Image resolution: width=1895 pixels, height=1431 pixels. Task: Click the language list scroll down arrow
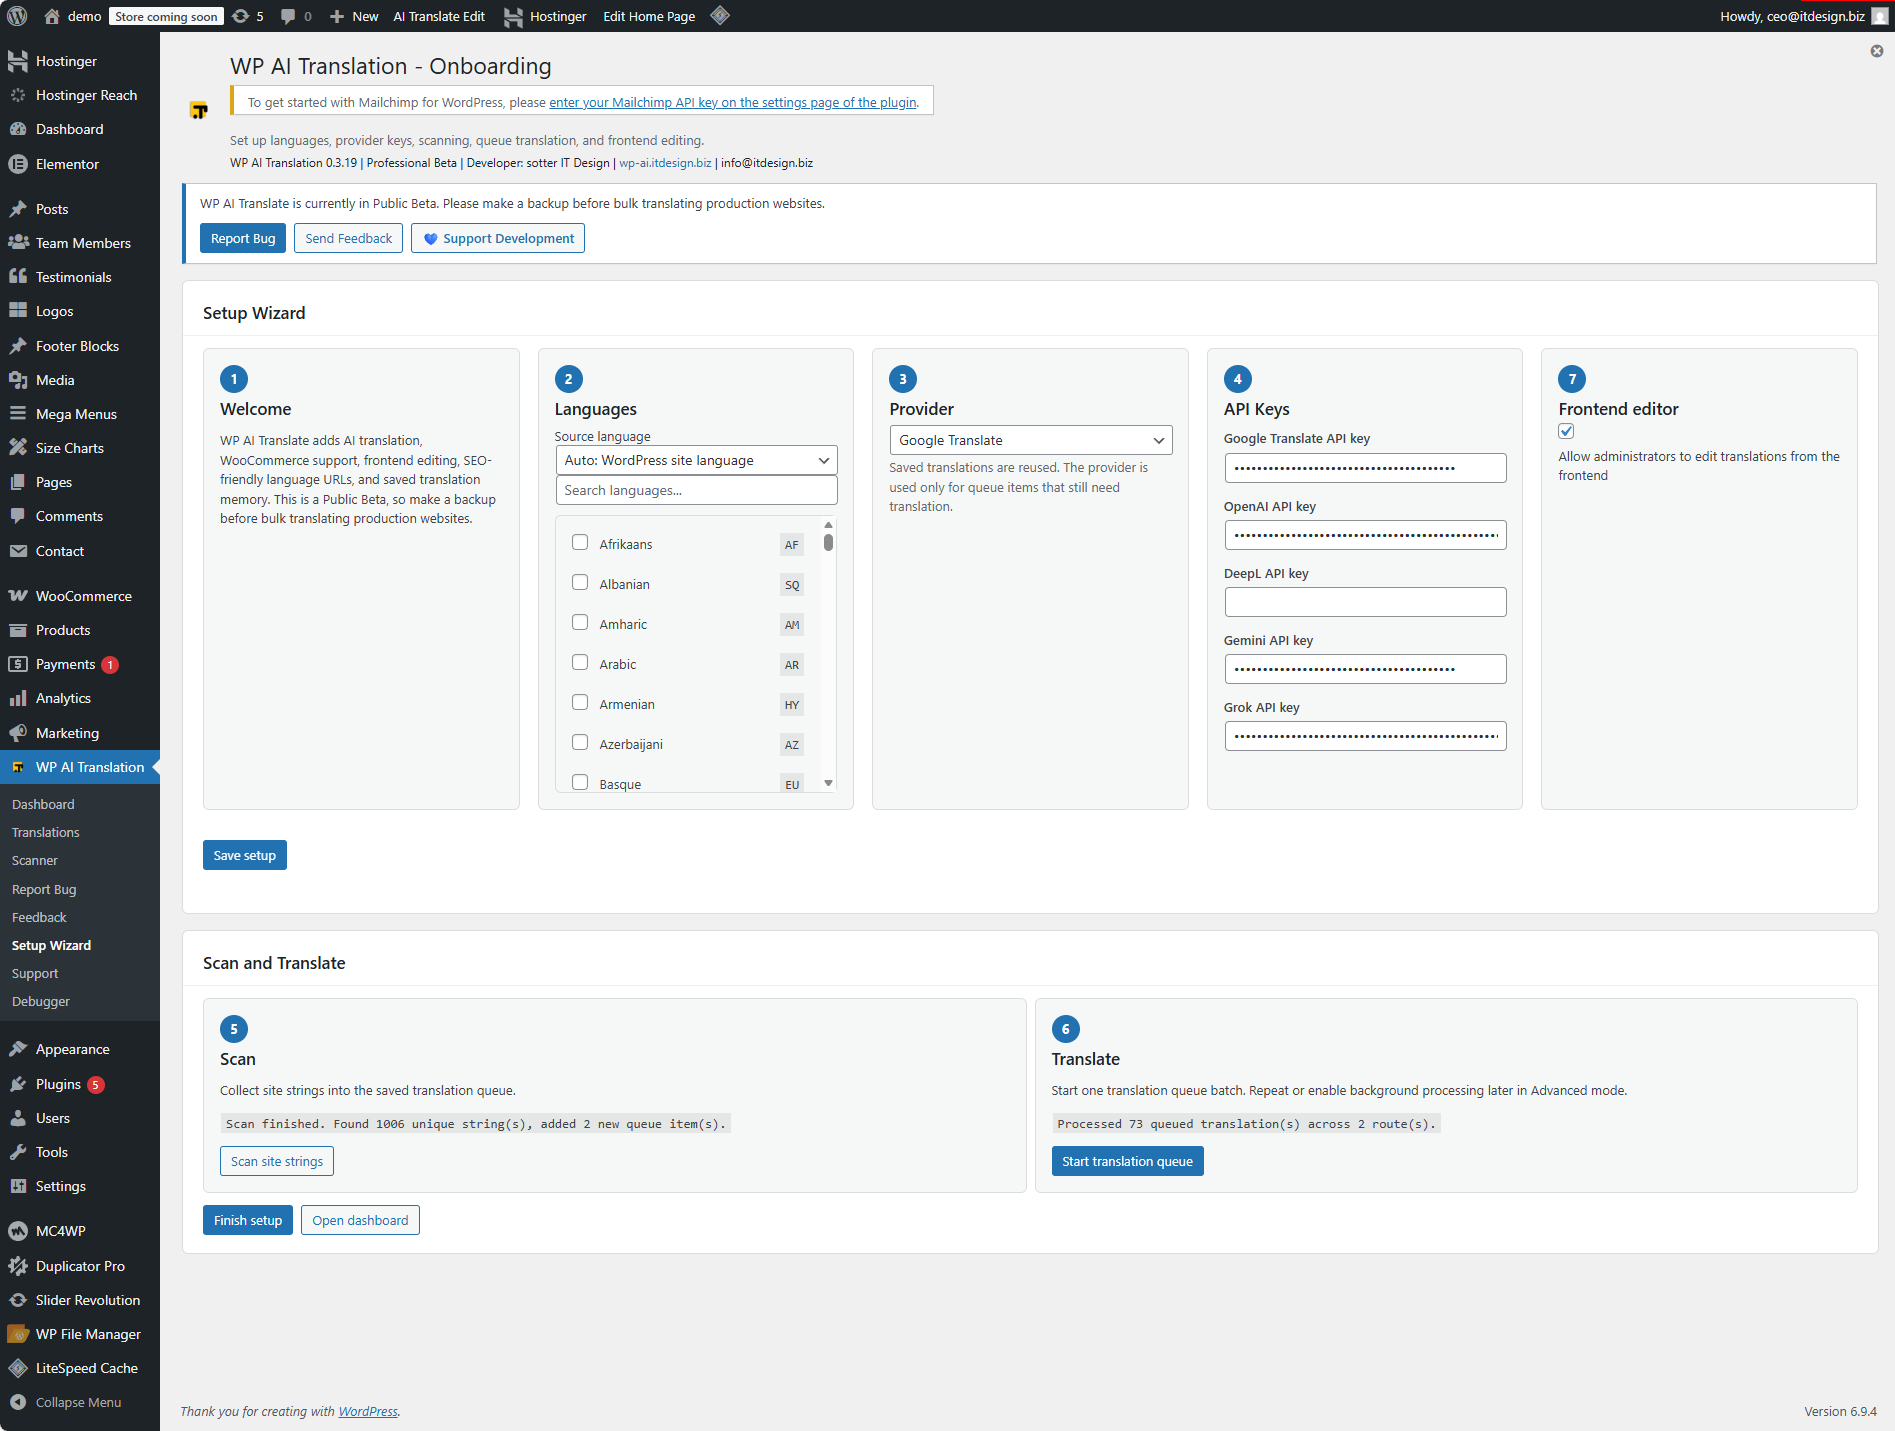click(828, 783)
